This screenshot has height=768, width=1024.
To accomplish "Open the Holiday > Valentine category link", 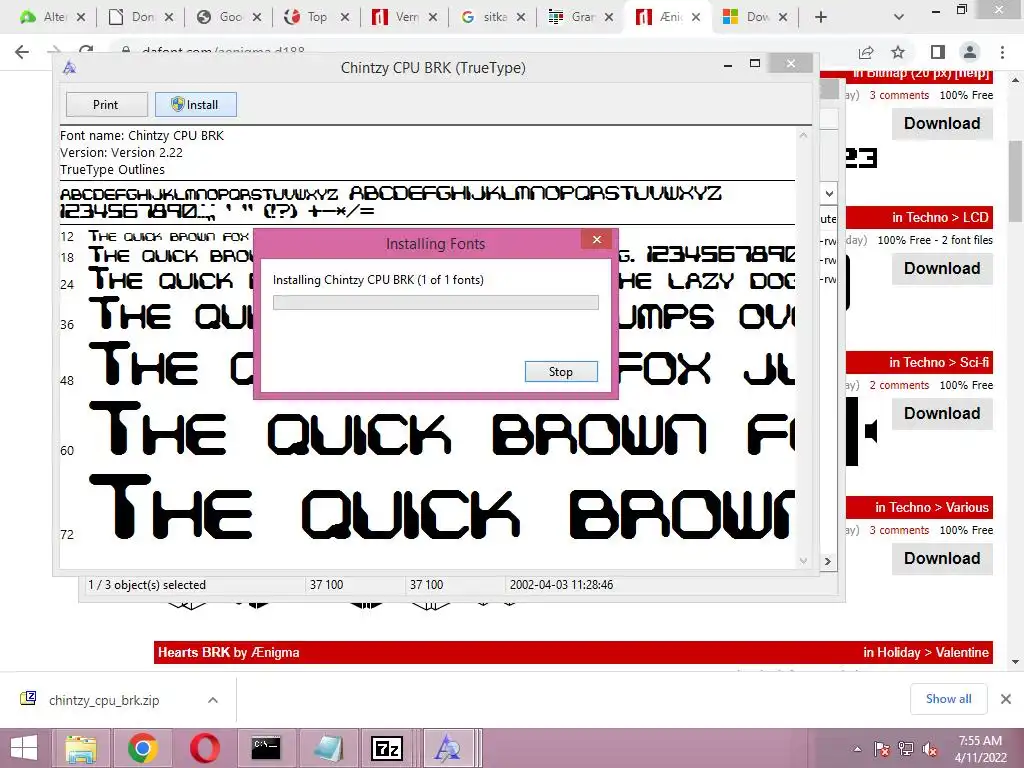I will click(x=926, y=652).
